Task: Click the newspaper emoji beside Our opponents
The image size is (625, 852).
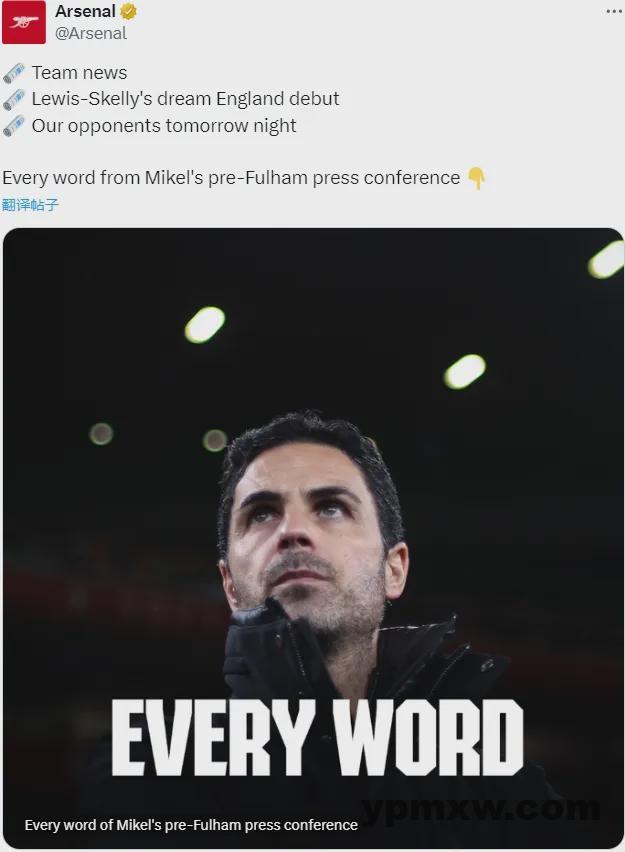Action: pyautogui.click(x=14, y=126)
